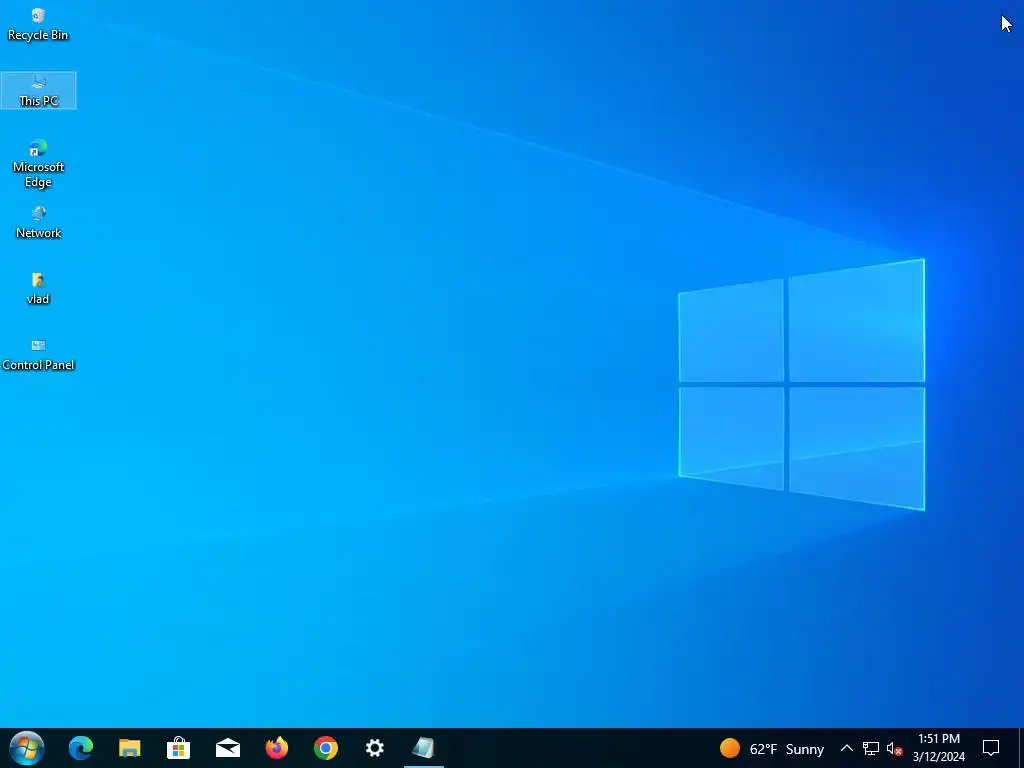Select the Control Panel desktop icon
Viewport: 1024px width, 768px height.
pyautogui.click(x=38, y=355)
